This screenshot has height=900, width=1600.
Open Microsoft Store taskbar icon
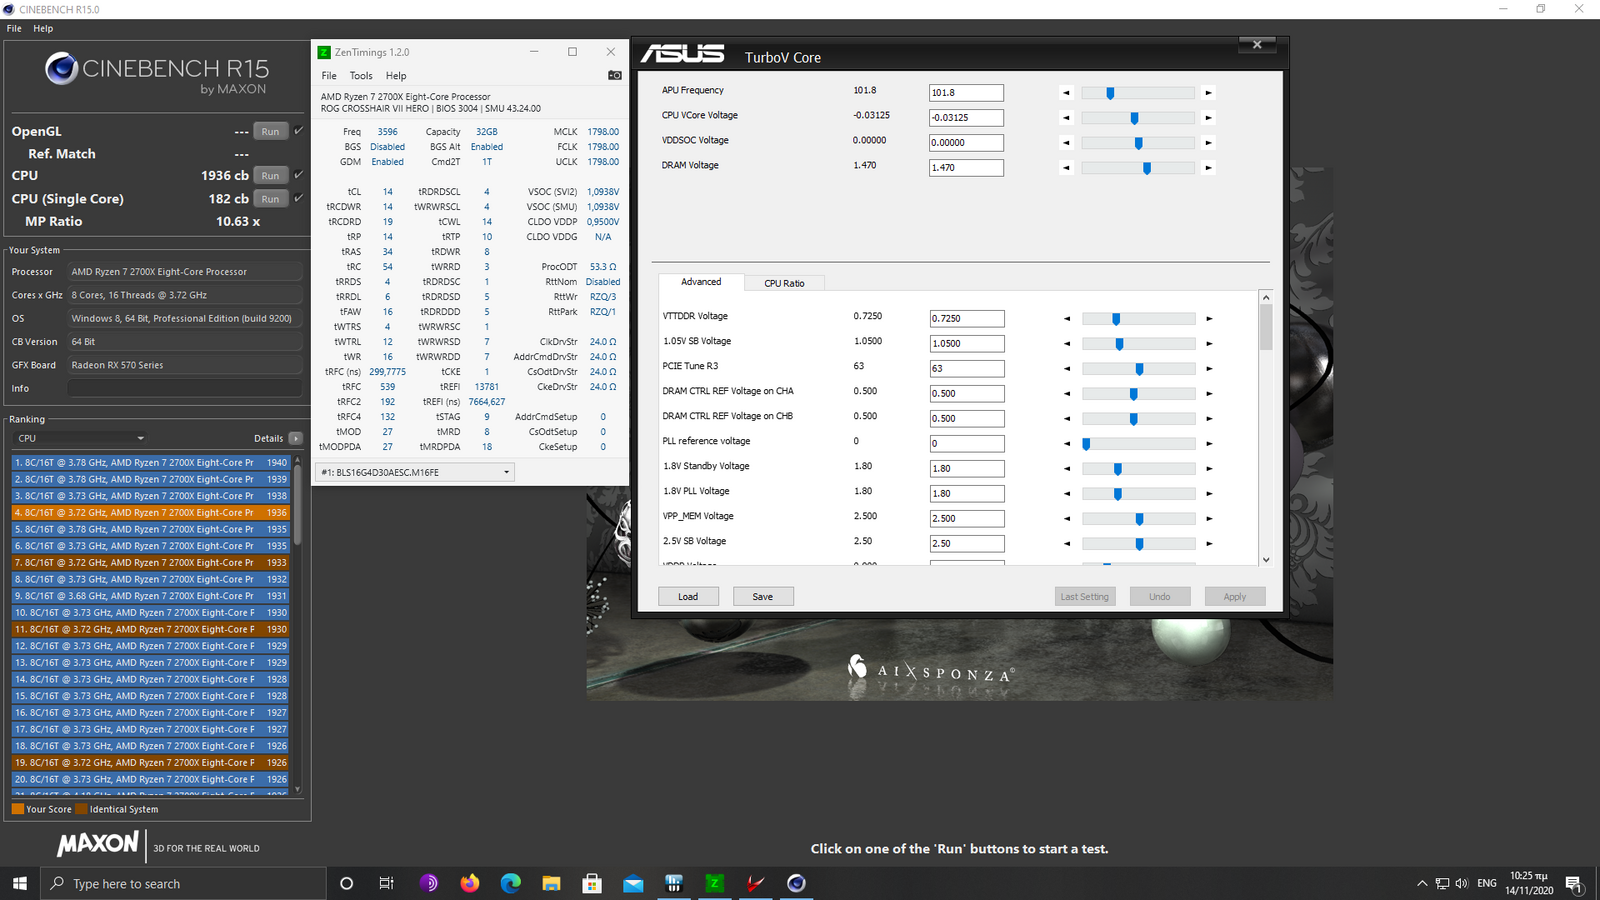tap(592, 883)
